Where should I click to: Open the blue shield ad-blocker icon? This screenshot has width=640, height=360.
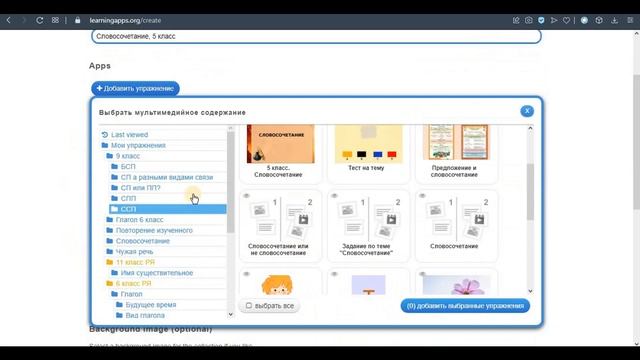click(x=541, y=20)
